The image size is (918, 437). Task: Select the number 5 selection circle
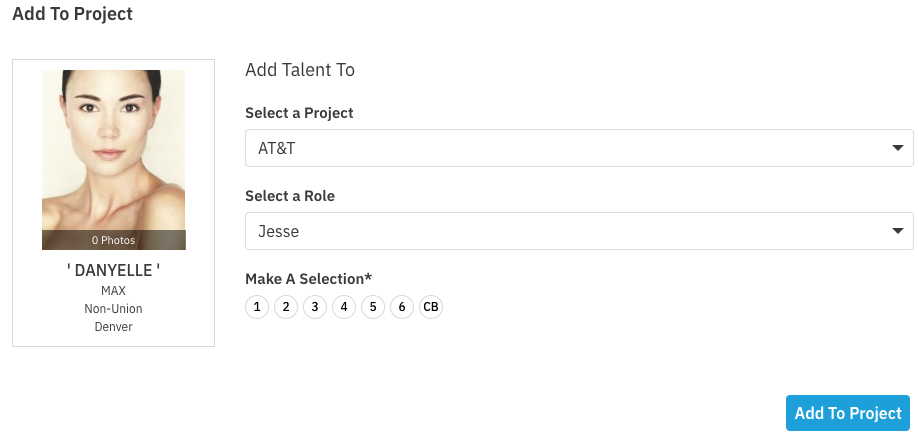click(373, 307)
